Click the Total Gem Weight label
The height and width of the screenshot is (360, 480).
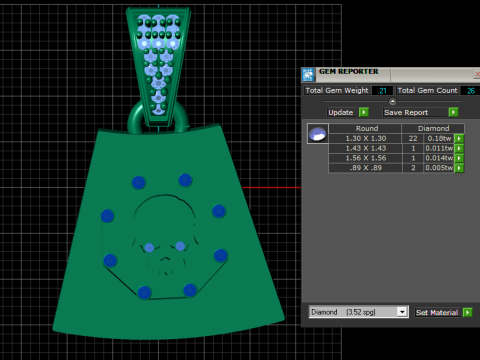[337, 91]
